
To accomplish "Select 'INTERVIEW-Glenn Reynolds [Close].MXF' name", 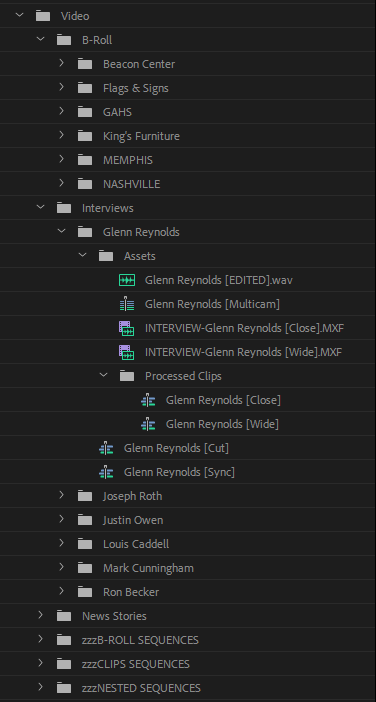I will (x=244, y=329).
